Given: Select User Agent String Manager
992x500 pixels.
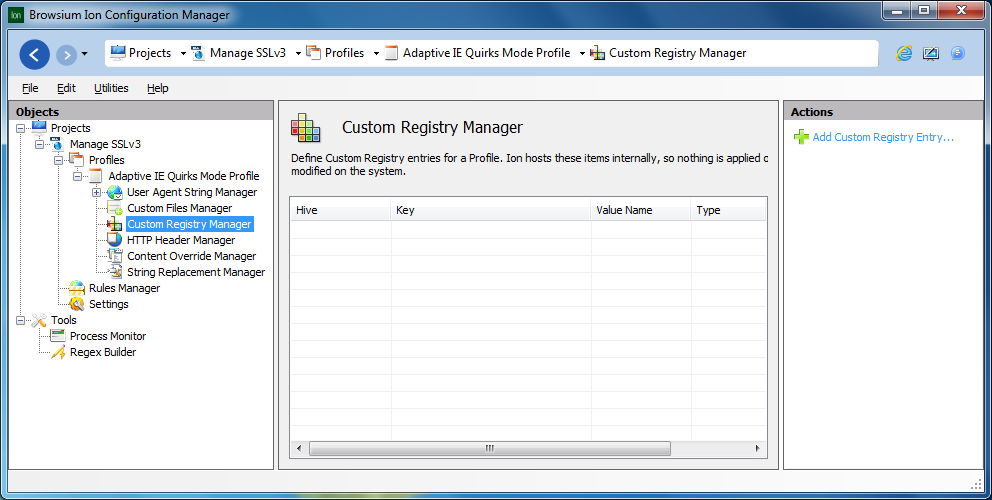Looking at the screenshot, I should tap(192, 192).
